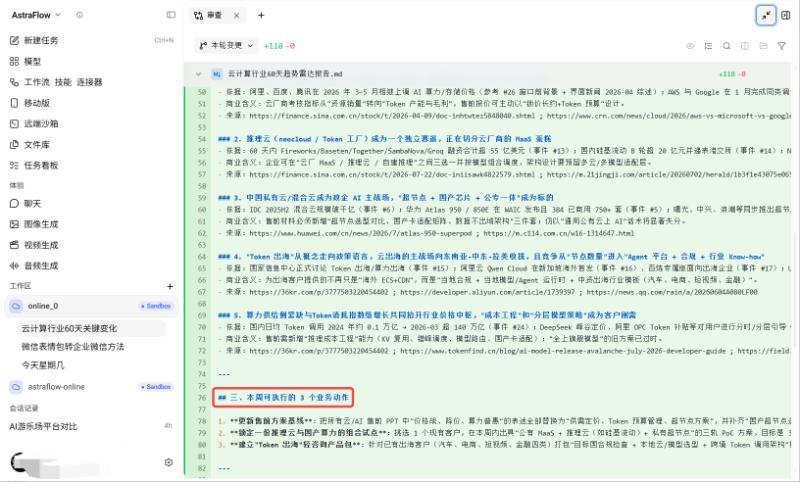Collapse the left sidebar panel icon

pyautogui.click(x=171, y=15)
